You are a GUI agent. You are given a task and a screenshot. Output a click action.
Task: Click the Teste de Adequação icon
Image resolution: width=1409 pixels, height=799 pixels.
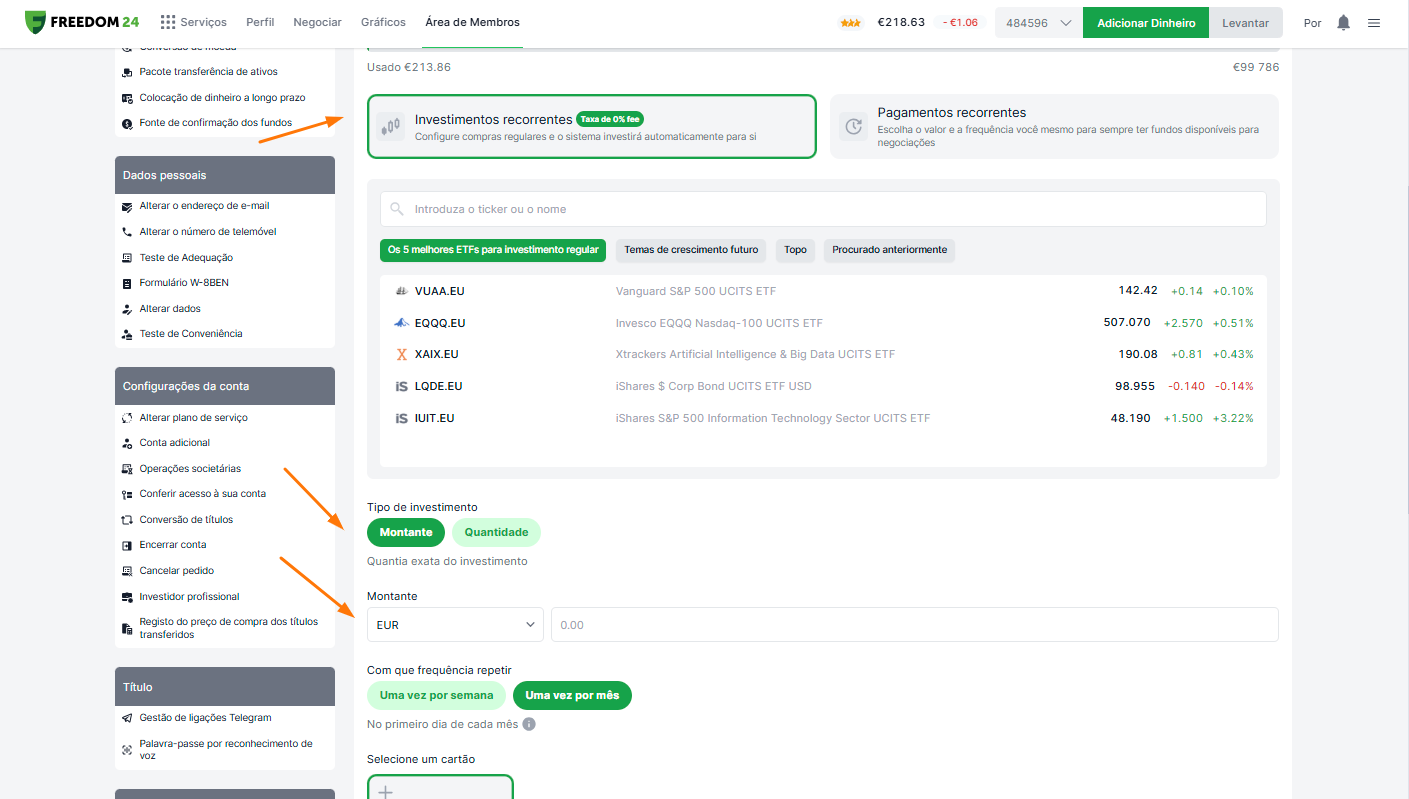pyautogui.click(x=127, y=258)
